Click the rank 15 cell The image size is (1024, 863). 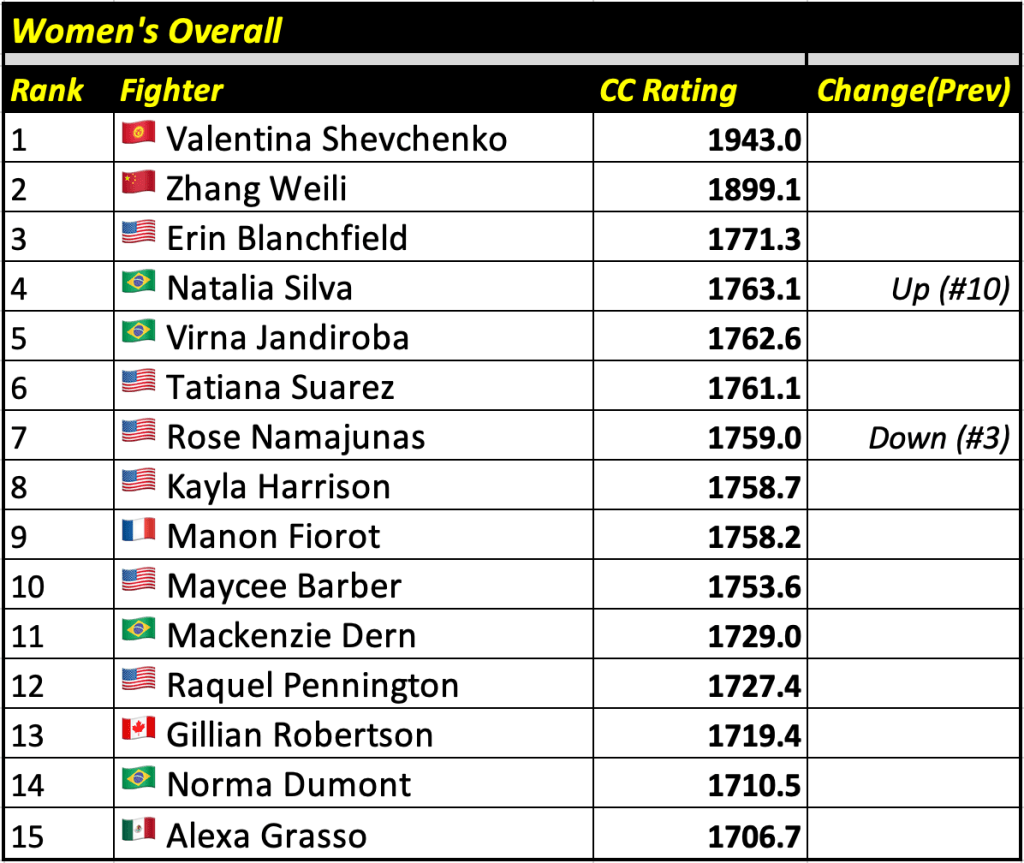pyautogui.click(x=28, y=835)
